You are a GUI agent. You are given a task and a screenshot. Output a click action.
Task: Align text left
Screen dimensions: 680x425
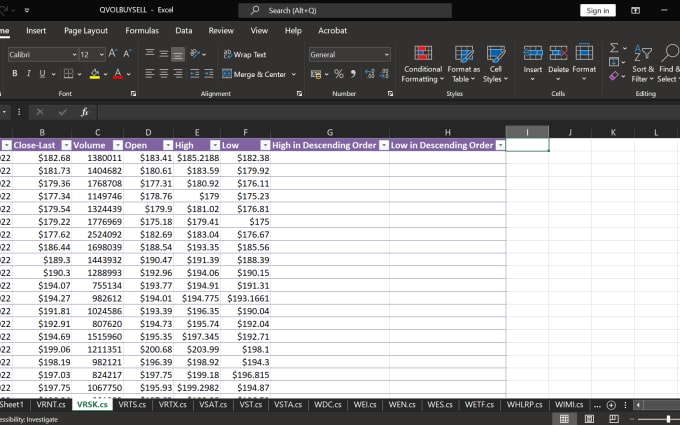pyautogui.click(x=150, y=74)
